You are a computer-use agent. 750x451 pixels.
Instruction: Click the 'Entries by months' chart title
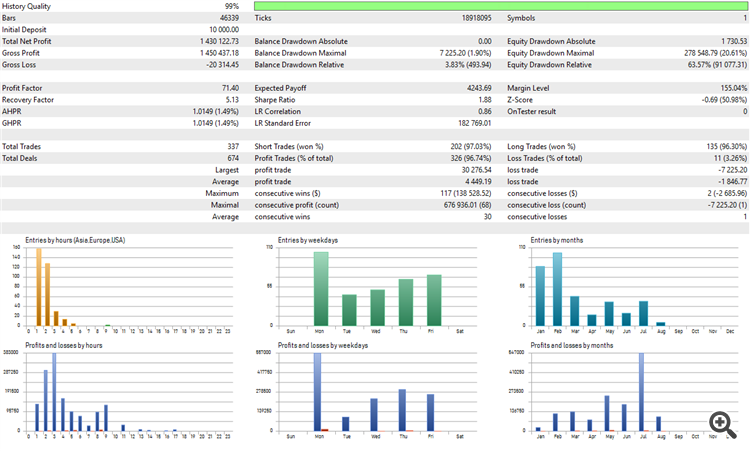(556, 240)
